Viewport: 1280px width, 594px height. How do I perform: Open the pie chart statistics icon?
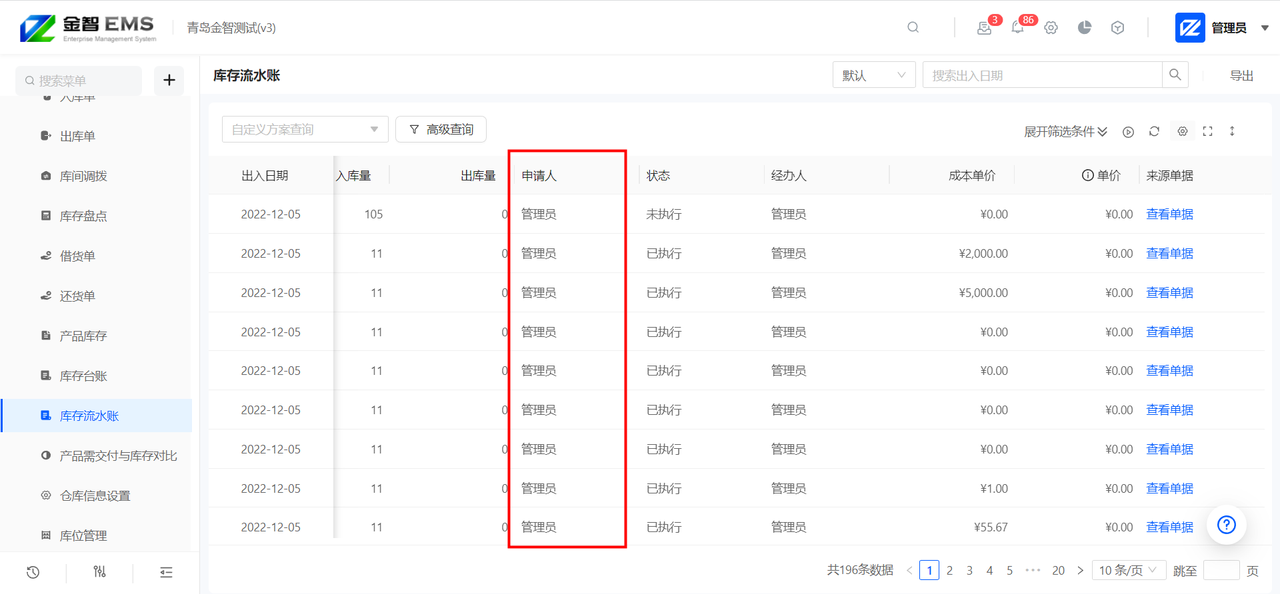(x=1085, y=28)
